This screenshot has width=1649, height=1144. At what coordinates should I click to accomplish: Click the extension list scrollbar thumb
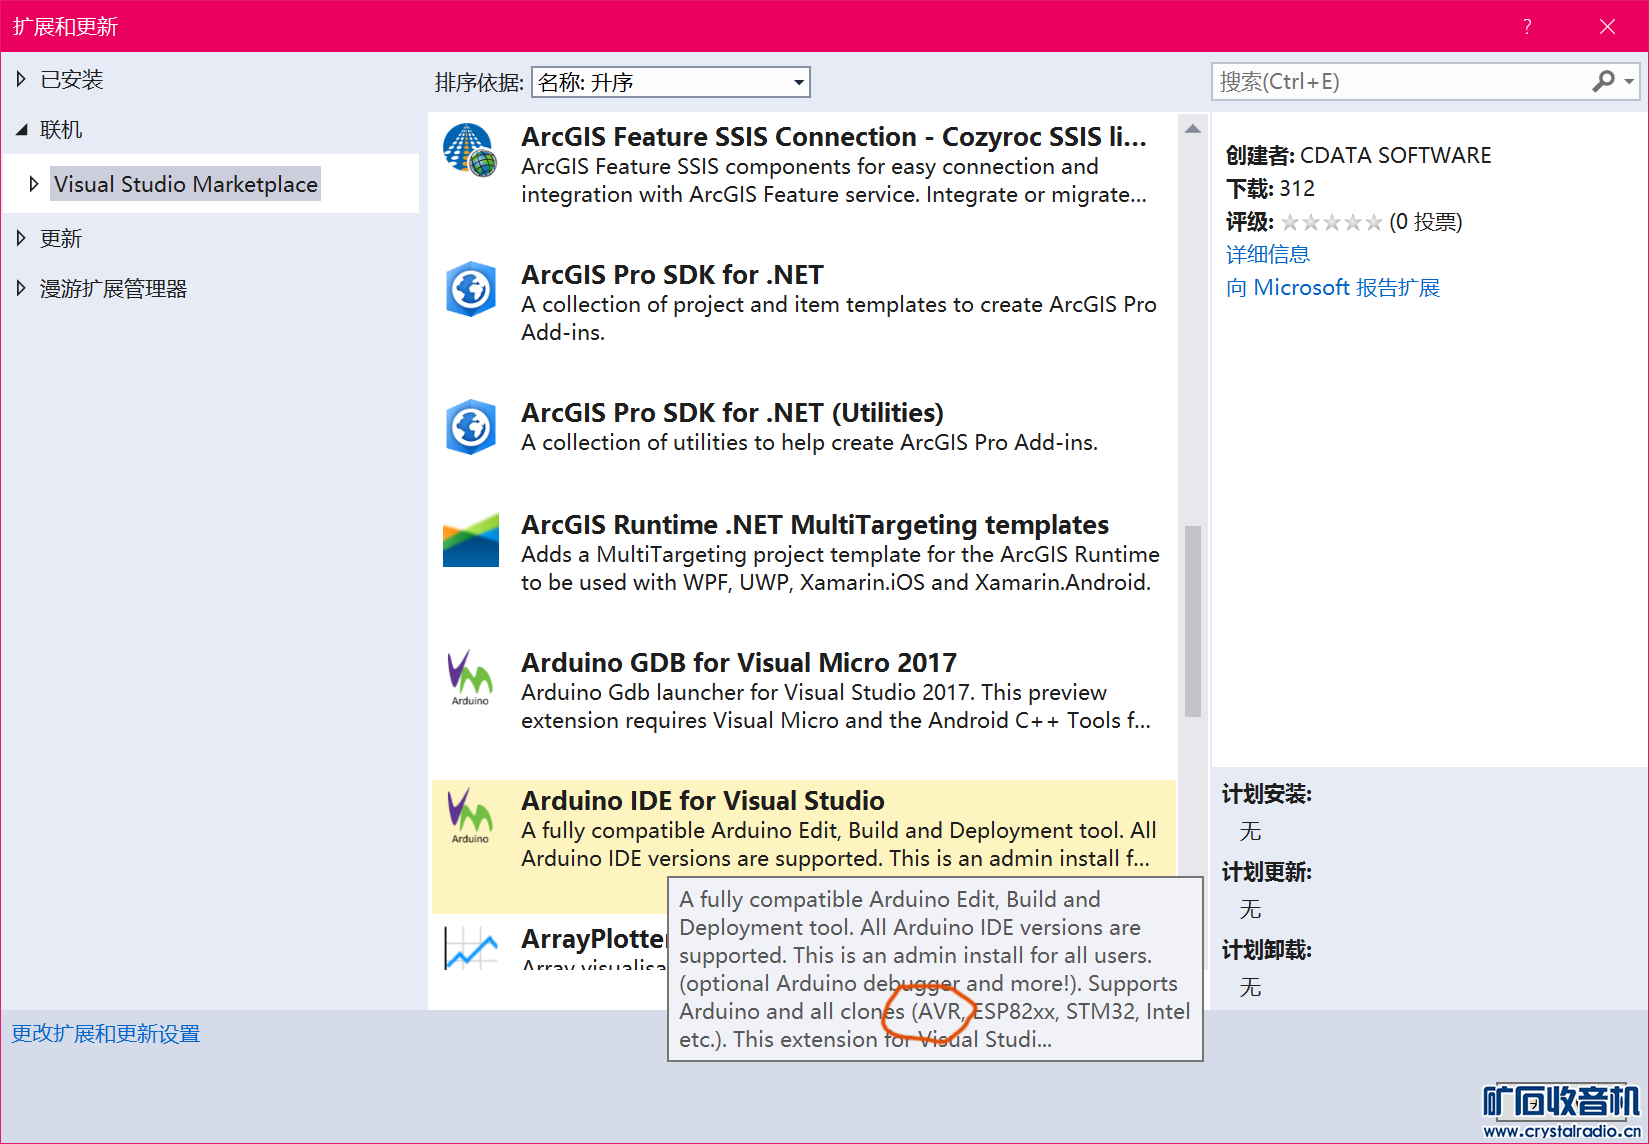pos(1192,621)
